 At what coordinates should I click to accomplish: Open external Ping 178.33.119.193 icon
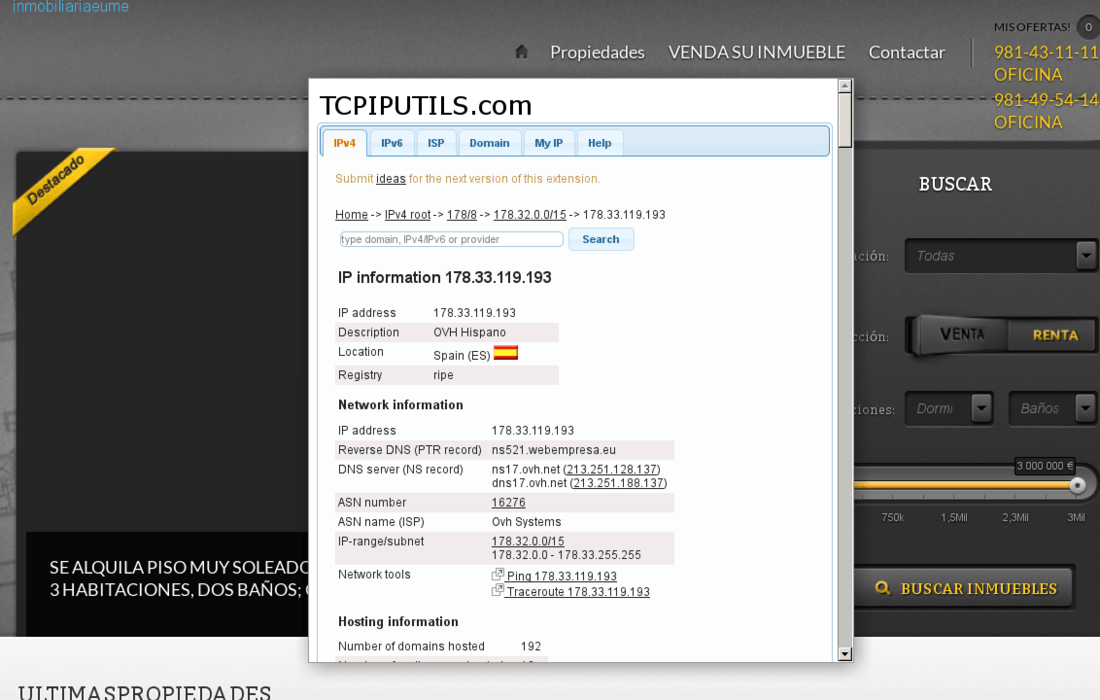pos(497,574)
